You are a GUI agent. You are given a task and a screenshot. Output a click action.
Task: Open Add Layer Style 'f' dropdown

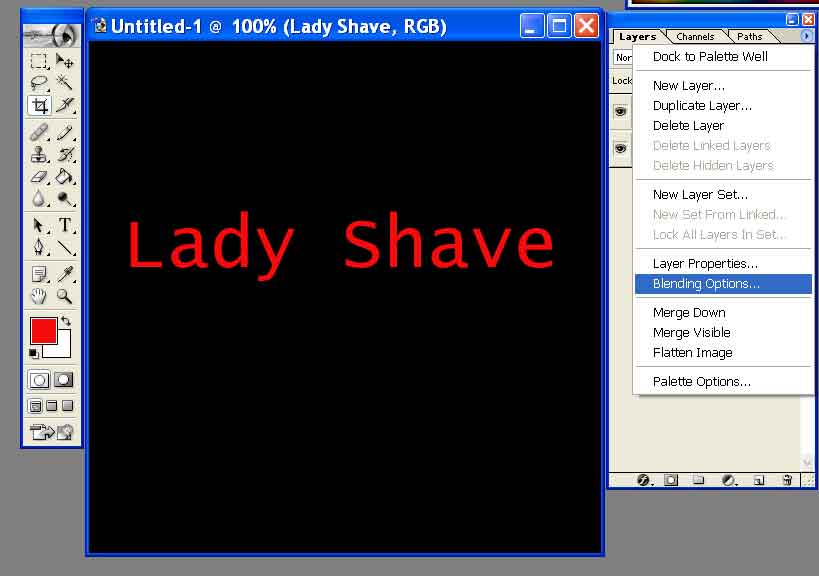pyautogui.click(x=644, y=480)
